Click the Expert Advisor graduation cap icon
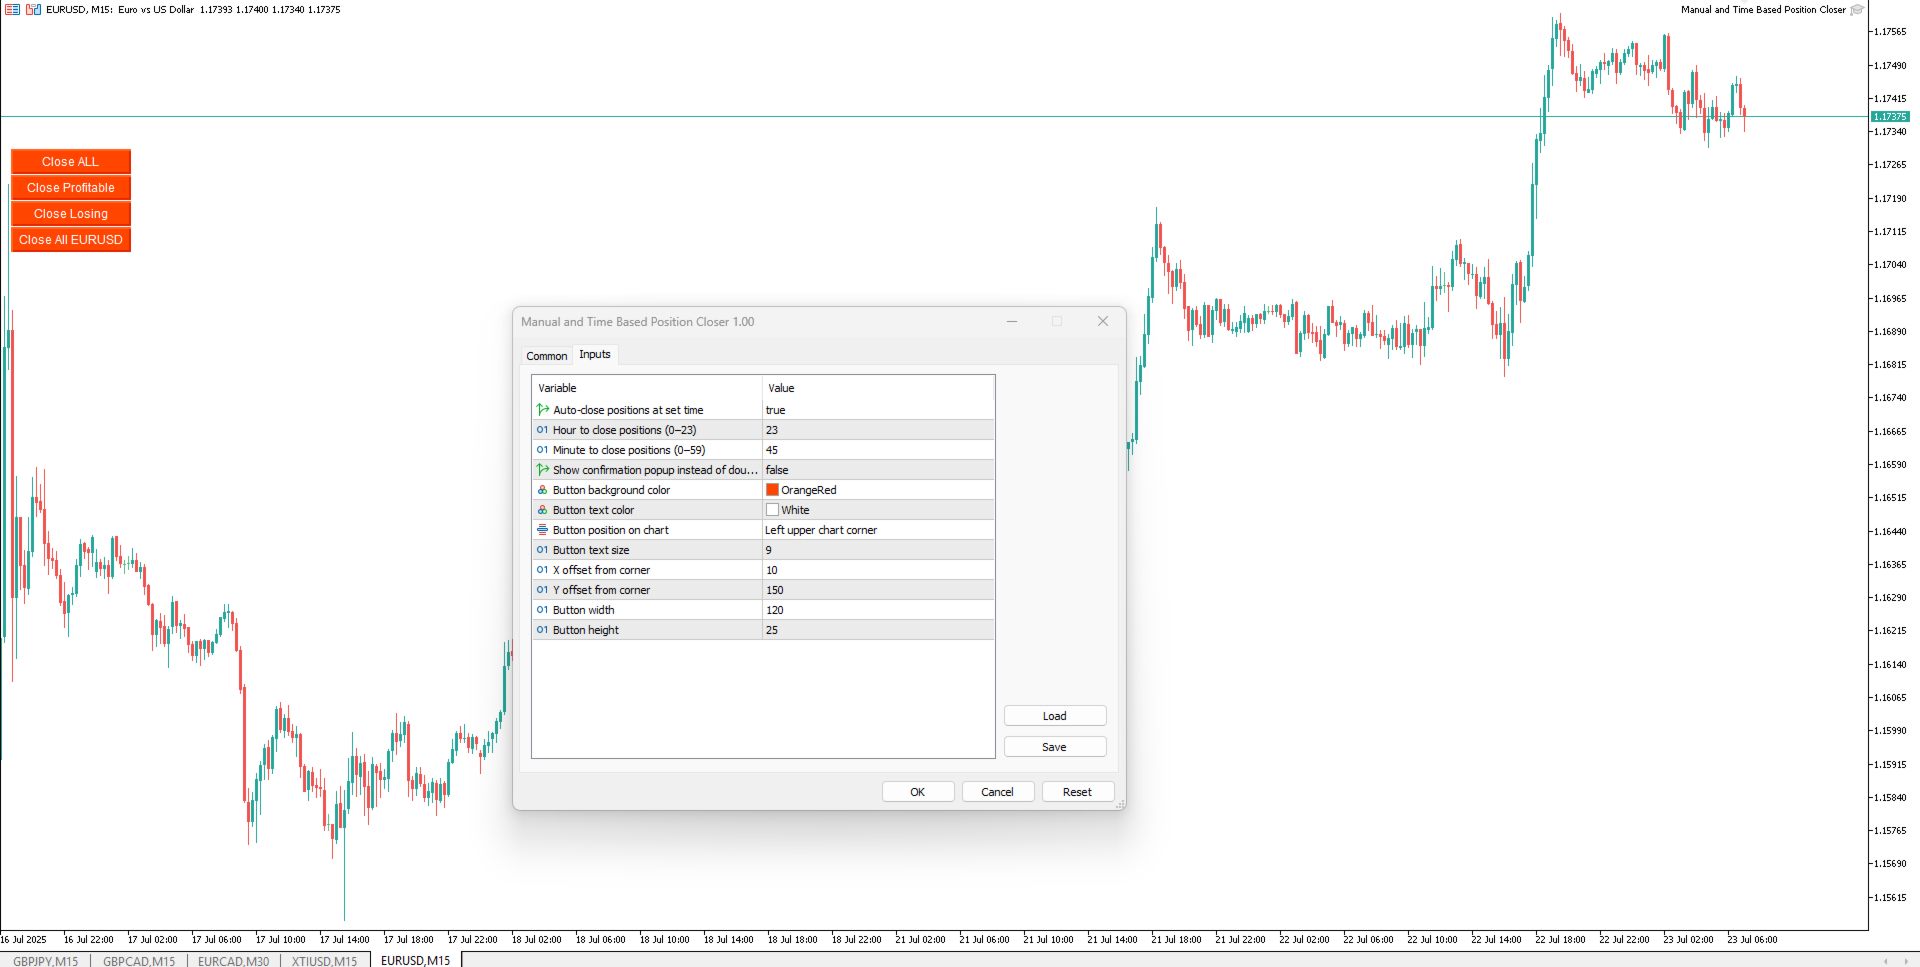1920x967 pixels. [x=1857, y=9]
